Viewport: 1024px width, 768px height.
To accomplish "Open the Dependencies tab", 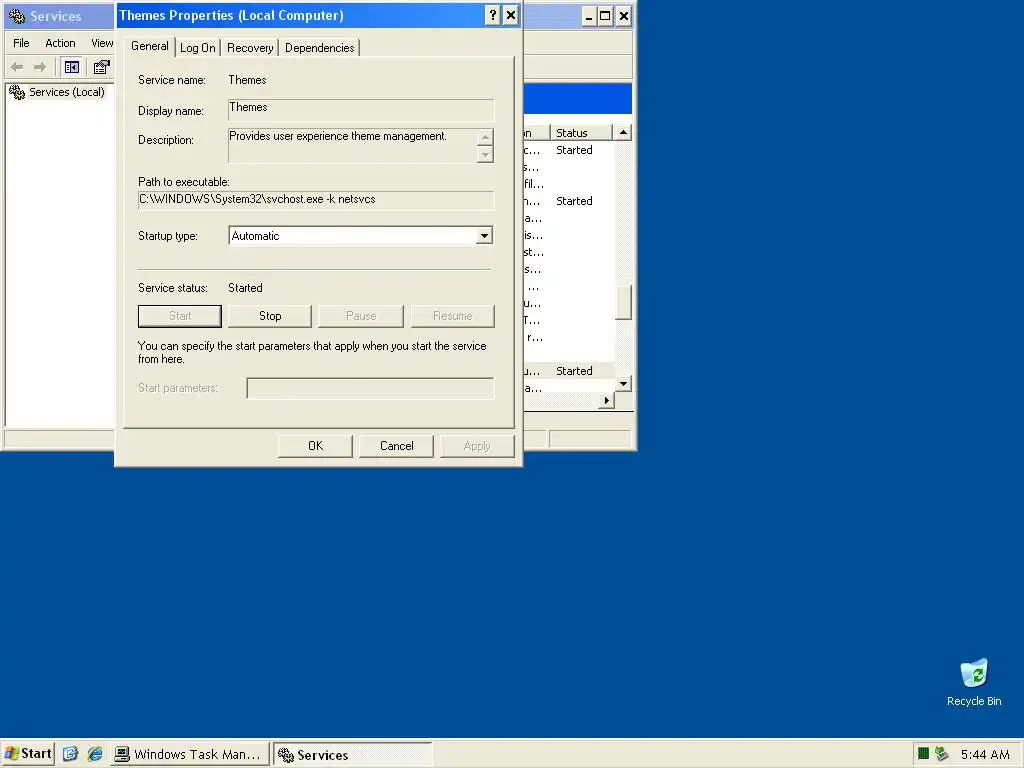I will coord(319,48).
